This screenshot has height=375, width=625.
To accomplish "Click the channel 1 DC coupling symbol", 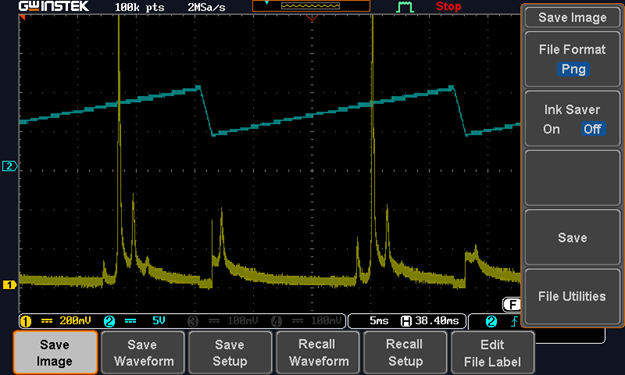I will pos(47,321).
